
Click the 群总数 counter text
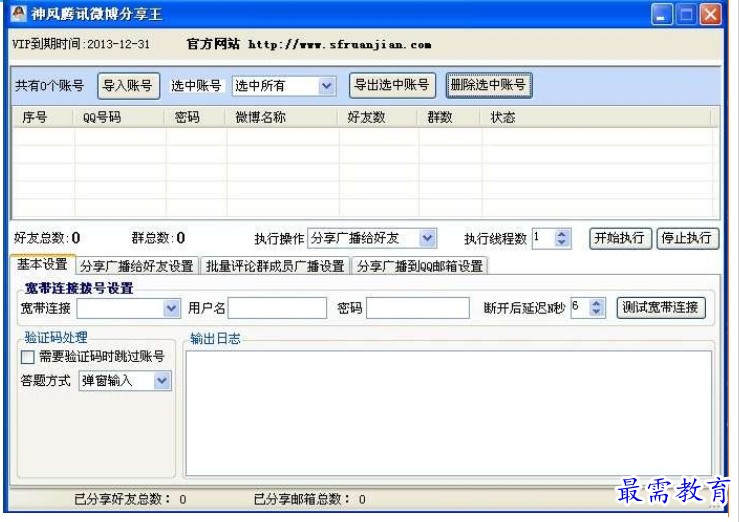[x=158, y=238]
